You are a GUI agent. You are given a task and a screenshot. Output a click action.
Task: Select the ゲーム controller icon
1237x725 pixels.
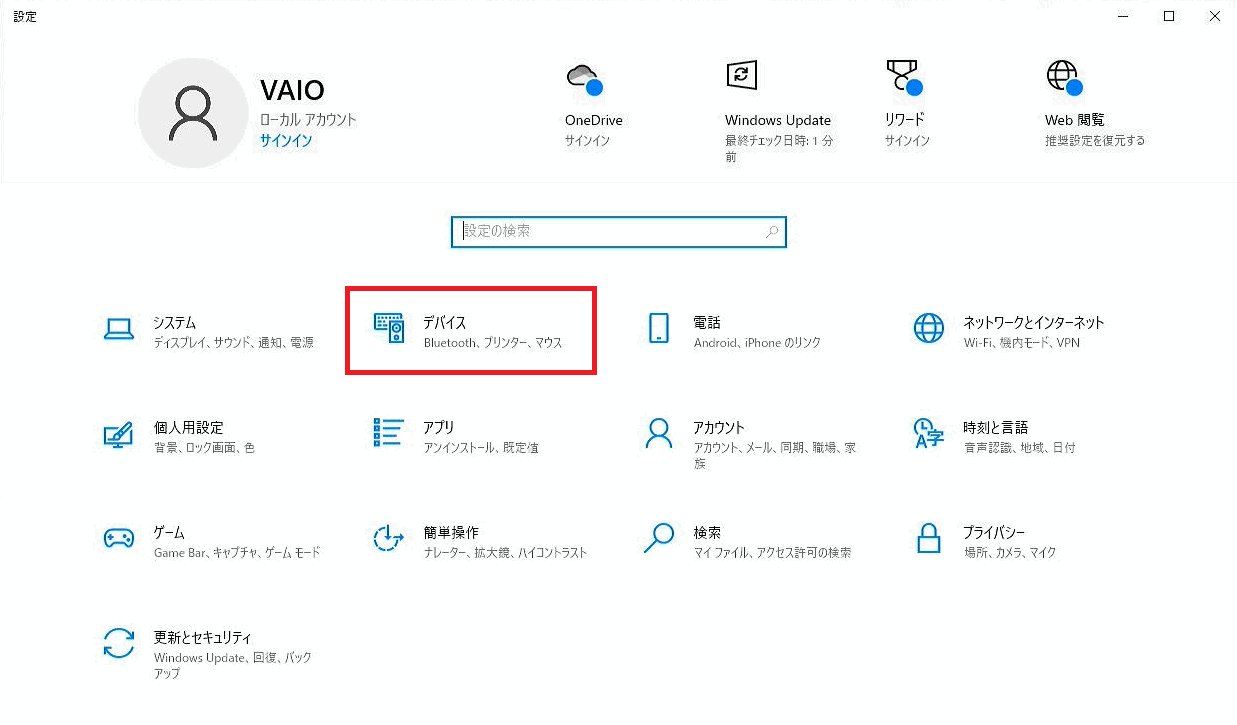[119, 538]
